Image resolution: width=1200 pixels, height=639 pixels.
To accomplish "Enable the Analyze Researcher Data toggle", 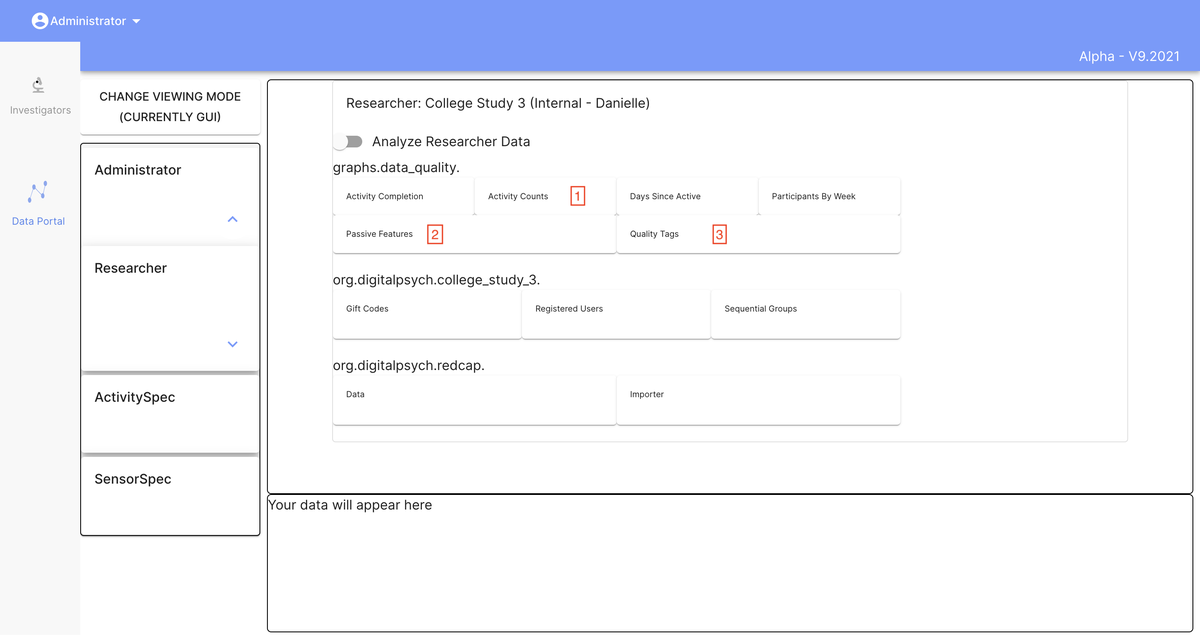I will (348, 141).
